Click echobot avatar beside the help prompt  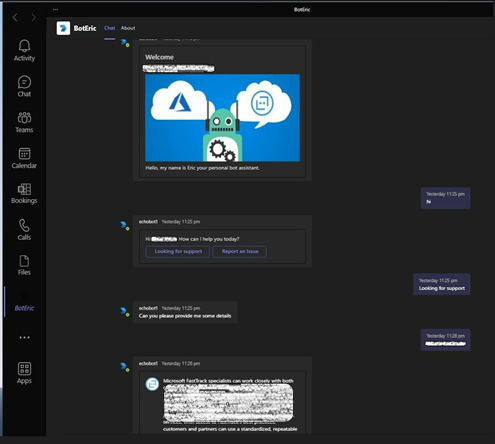(x=125, y=226)
